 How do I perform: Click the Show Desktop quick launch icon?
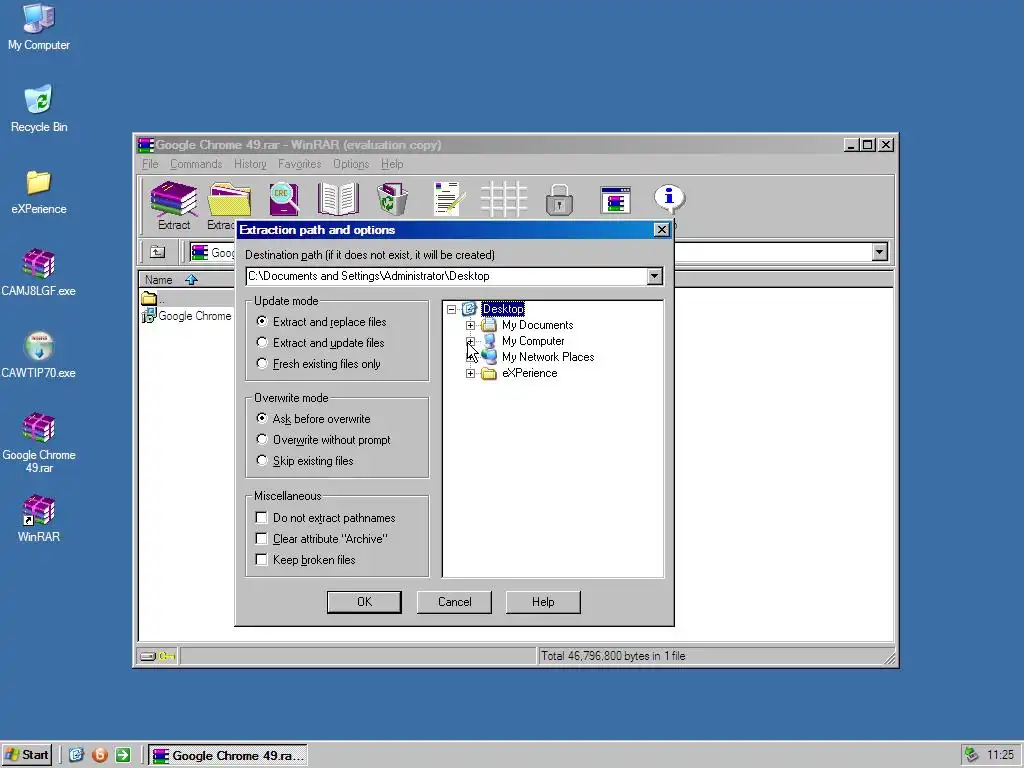coord(76,756)
